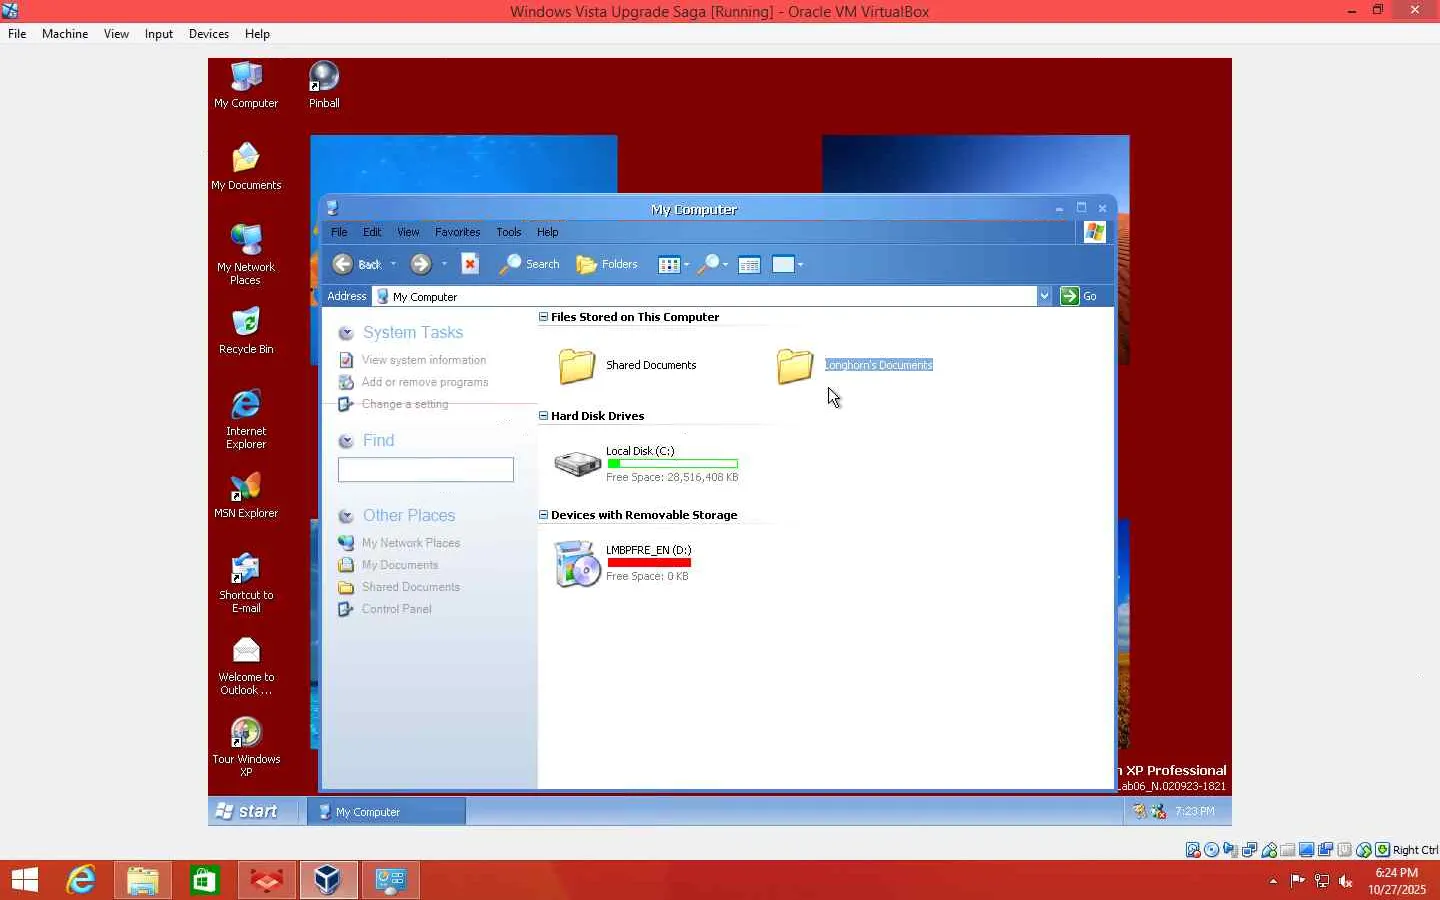This screenshot has height=900, width=1440.
Task: Click Local Disk (C:) free space bar
Action: pos(672,464)
